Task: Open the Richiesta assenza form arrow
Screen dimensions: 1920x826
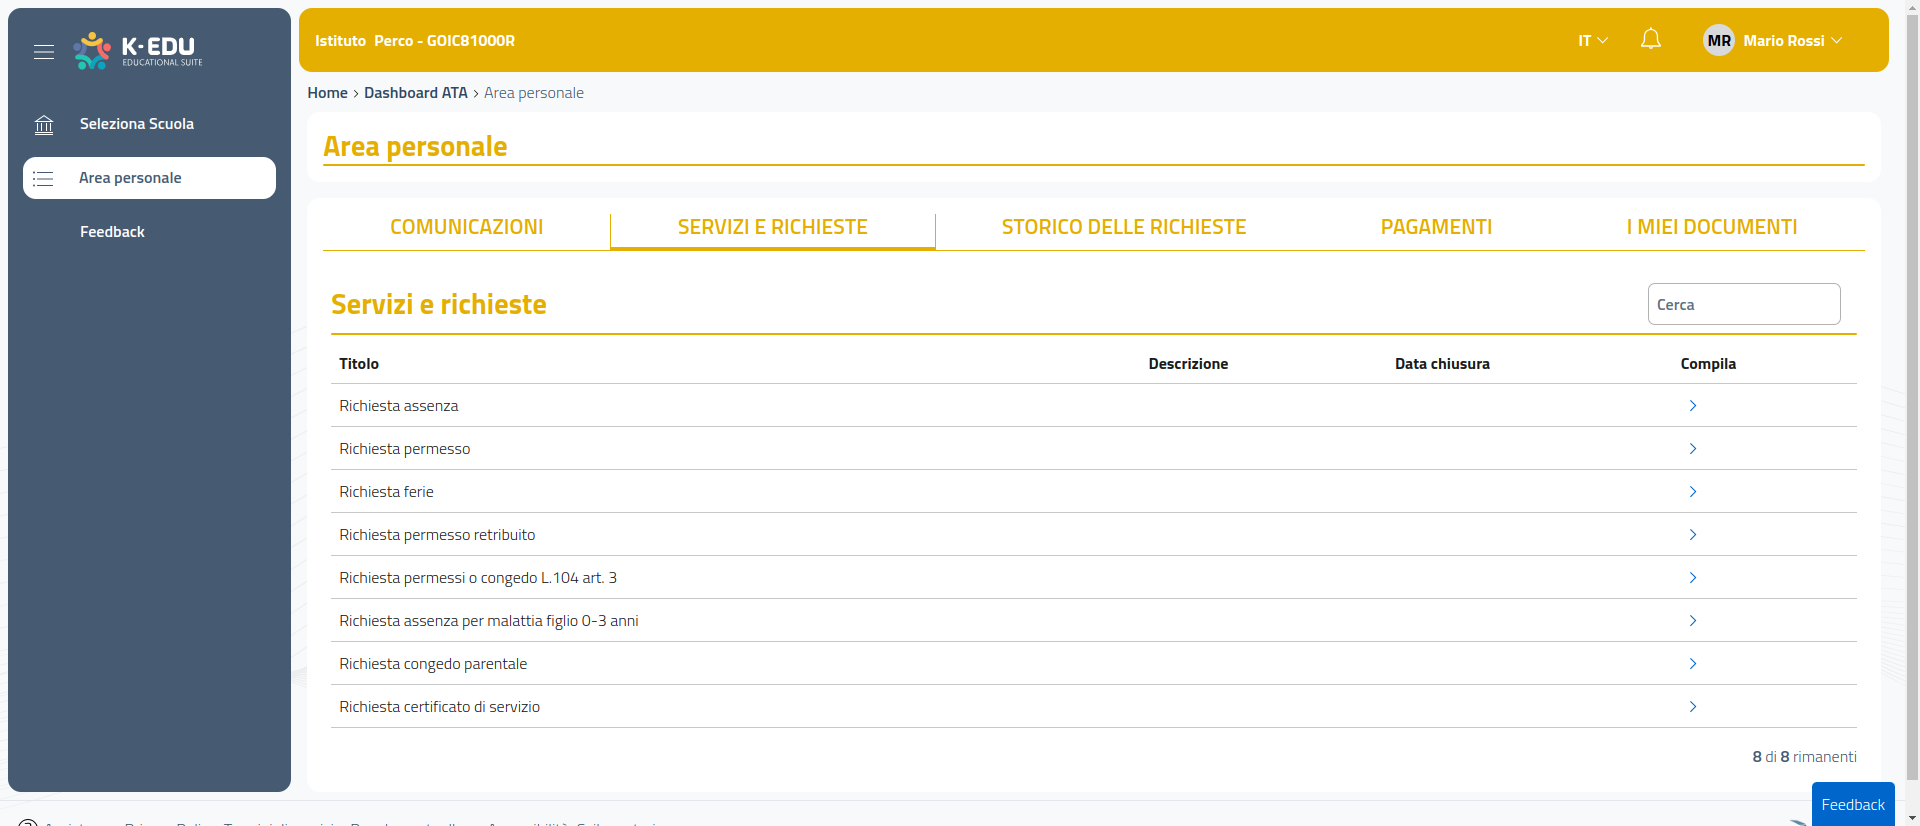Action: pyautogui.click(x=1692, y=406)
